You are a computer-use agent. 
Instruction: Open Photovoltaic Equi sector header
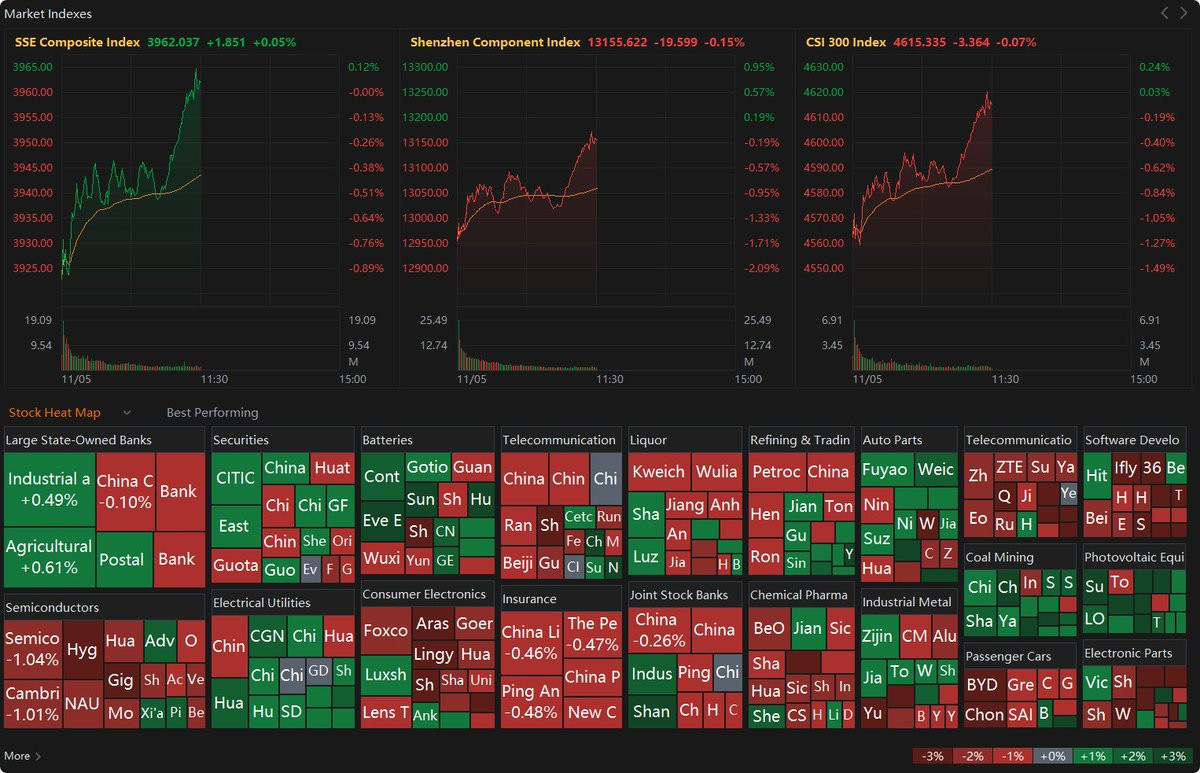pos(1134,557)
